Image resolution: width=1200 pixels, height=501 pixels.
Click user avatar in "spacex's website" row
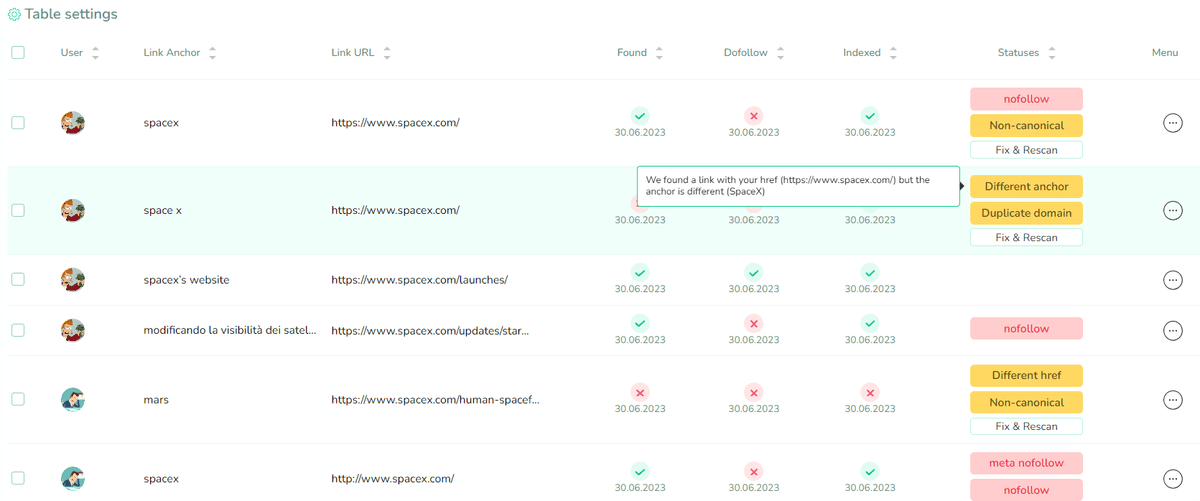(72, 280)
